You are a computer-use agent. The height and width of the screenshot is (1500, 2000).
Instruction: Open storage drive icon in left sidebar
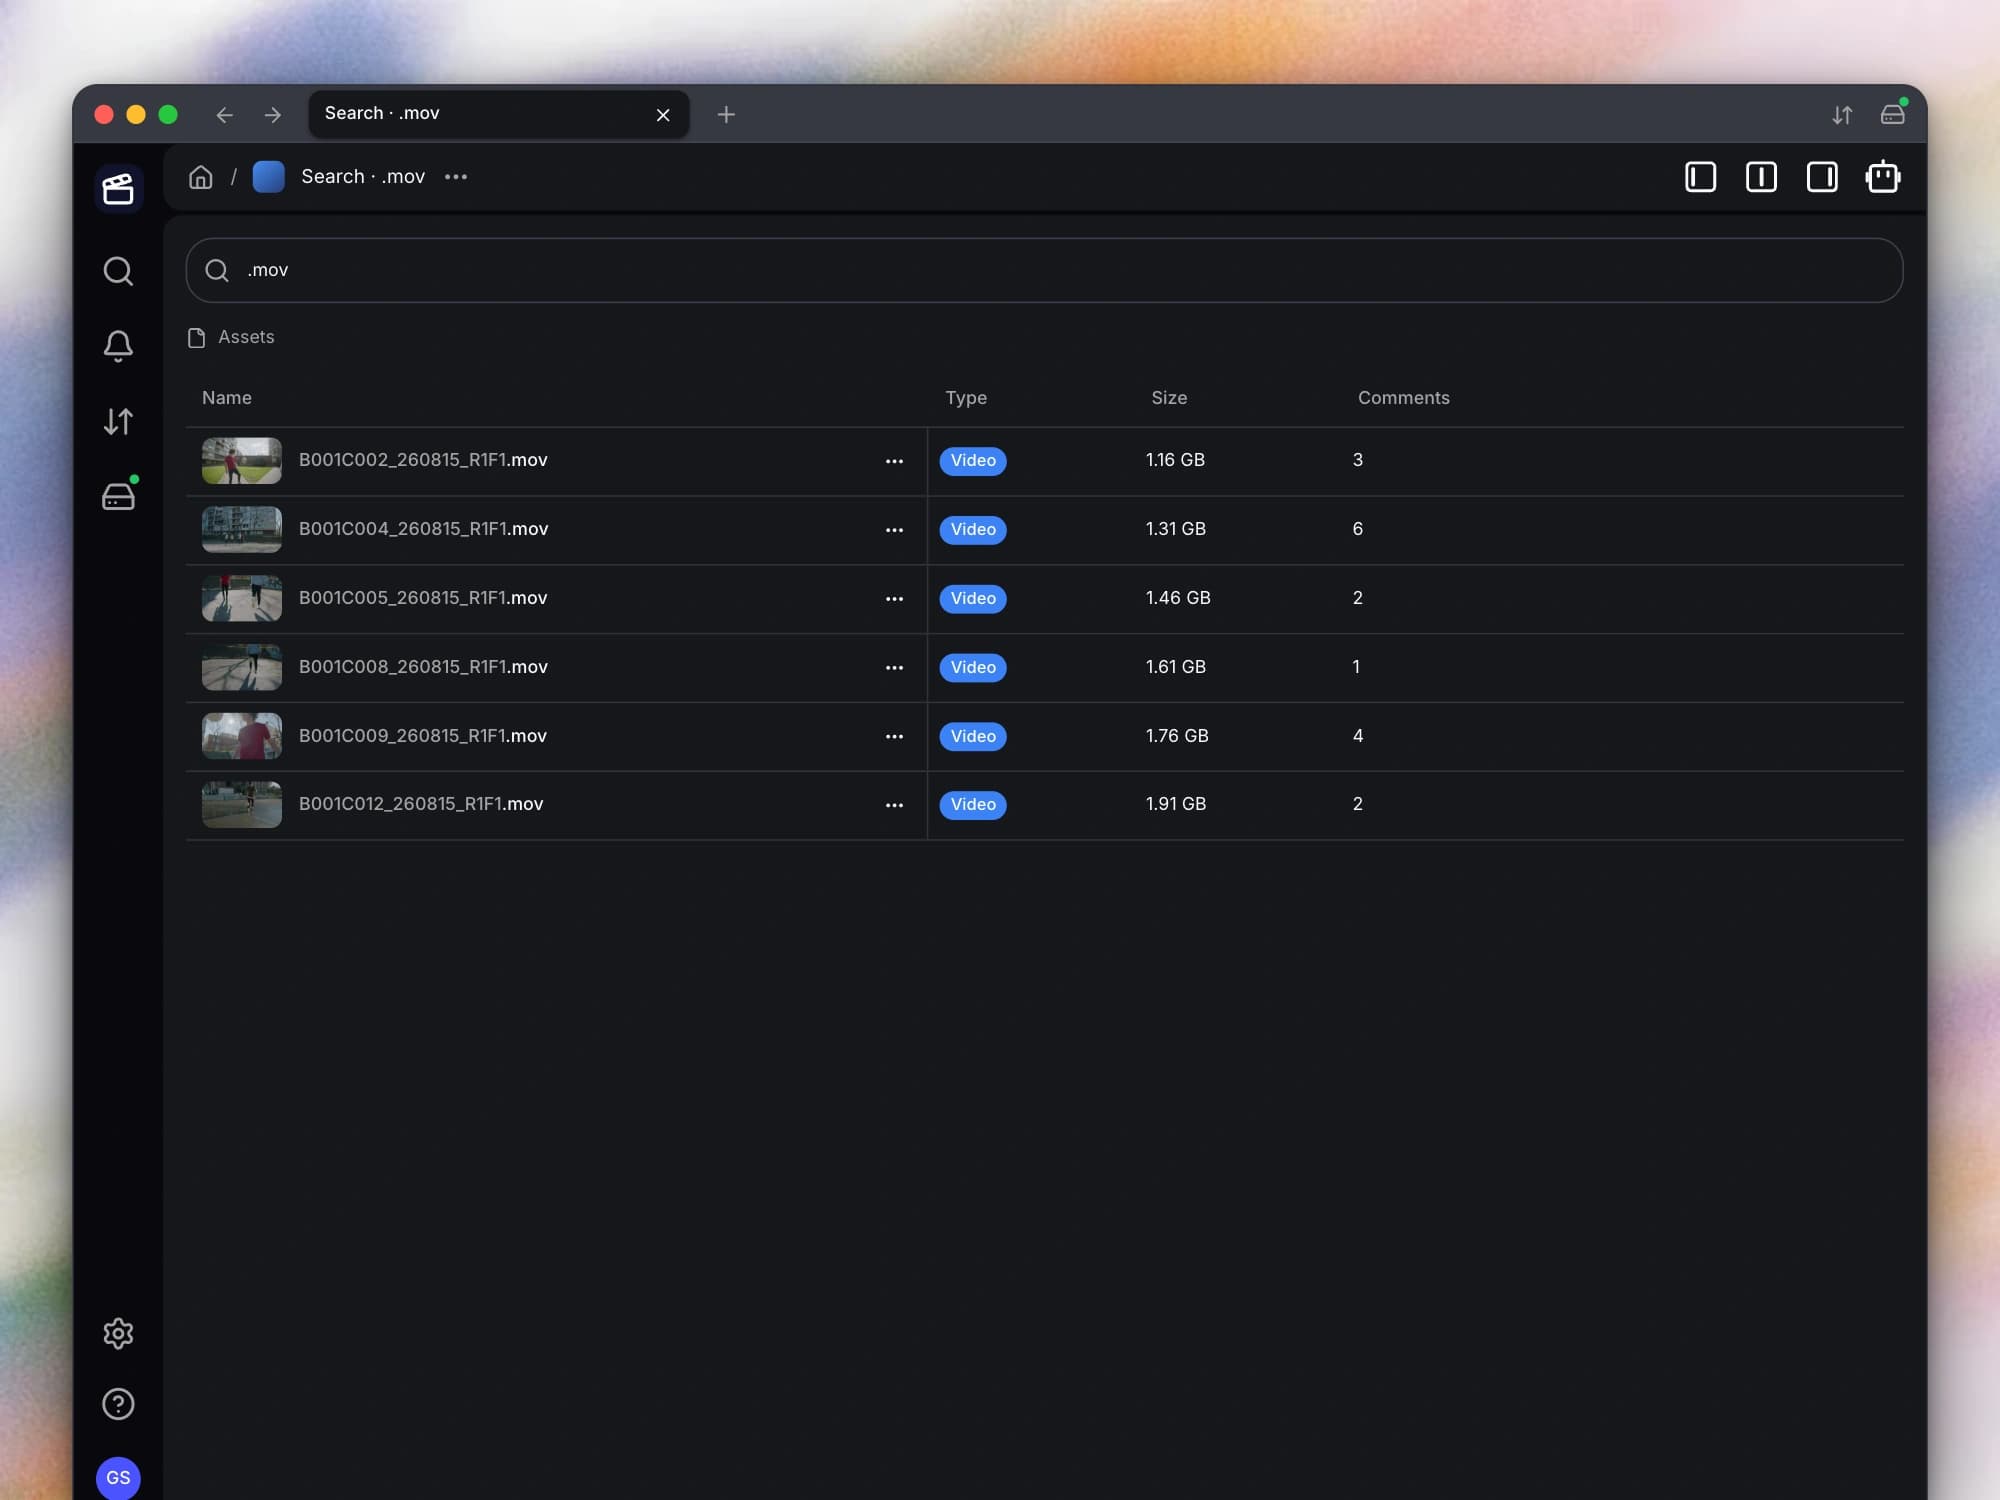click(118, 496)
